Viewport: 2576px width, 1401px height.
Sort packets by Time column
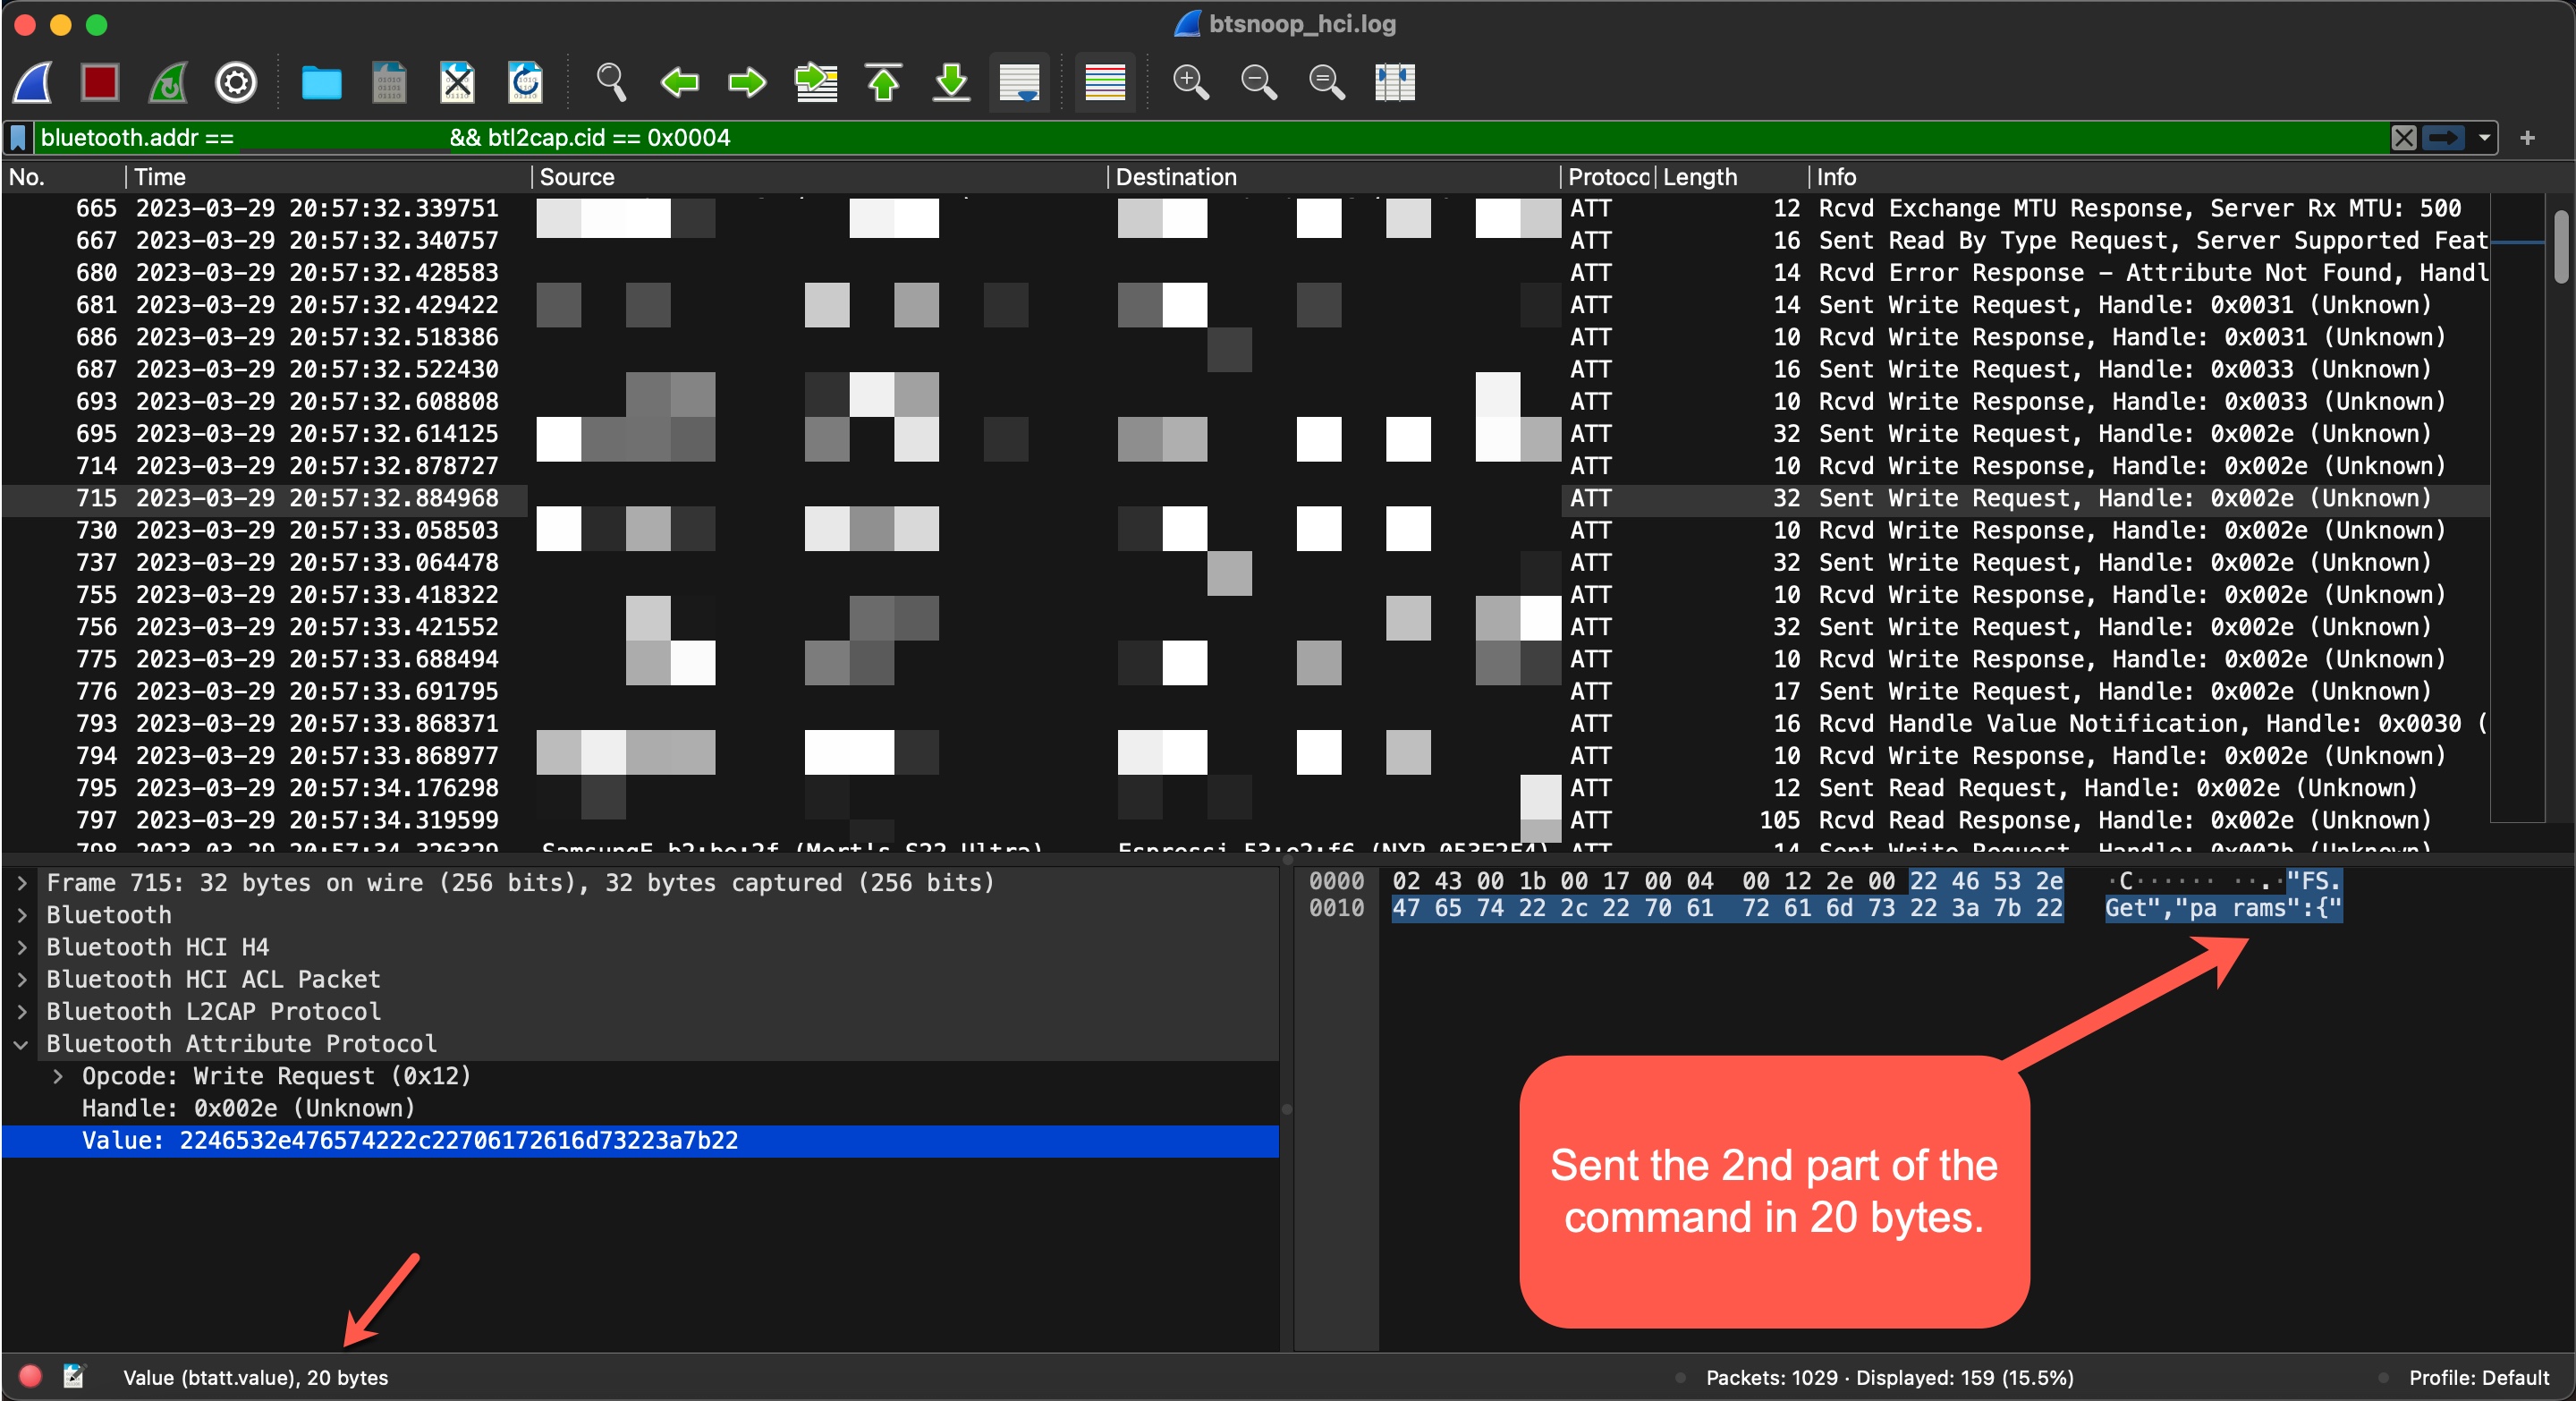tap(328, 177)
